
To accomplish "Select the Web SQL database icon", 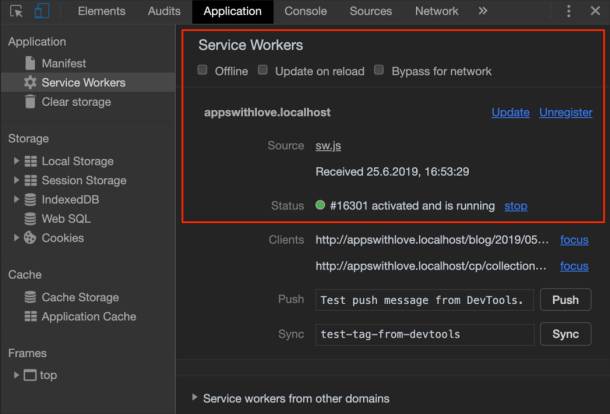I will 30,219.
